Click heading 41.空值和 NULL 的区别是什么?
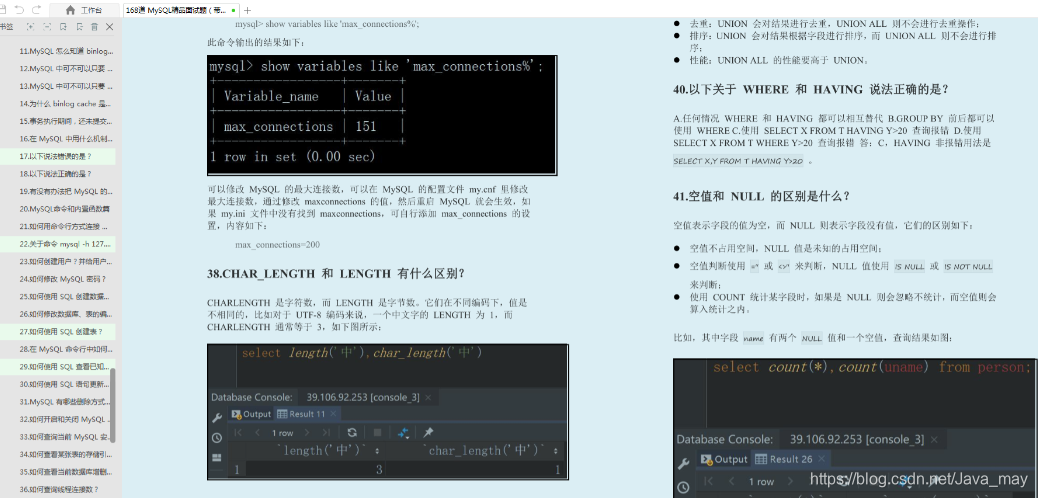Viewport: 1038px width, 498px height. (x=761, y=196)
